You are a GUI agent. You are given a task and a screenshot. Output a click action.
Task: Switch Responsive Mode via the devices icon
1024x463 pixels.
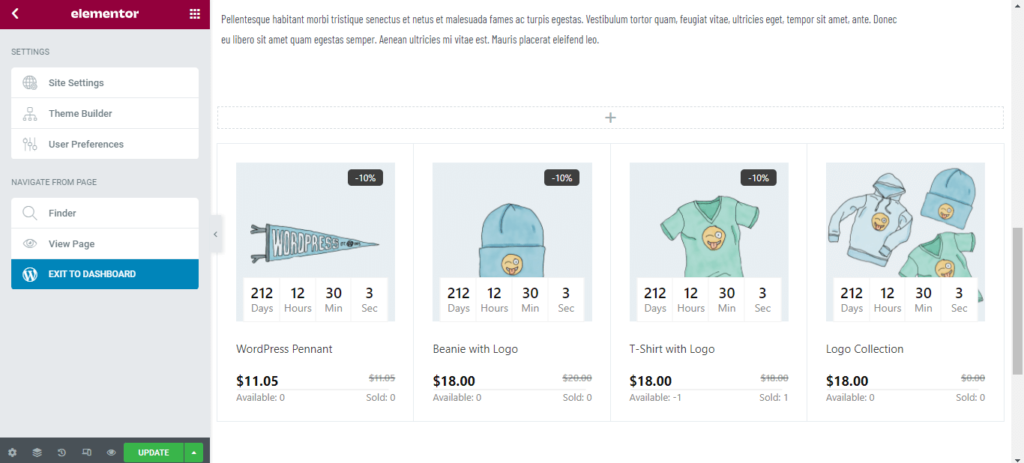point(87,452)
